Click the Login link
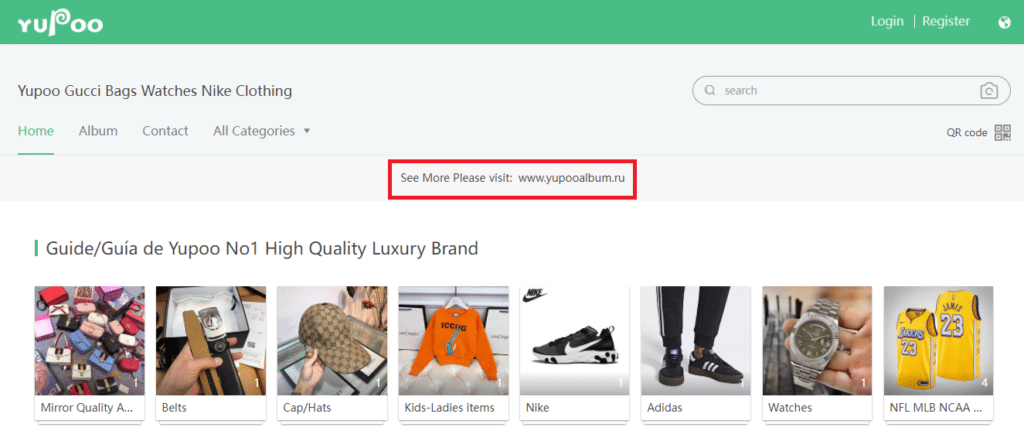This screenshot has height=441, width=1024. pyautogui.click(x=887, y=22)
